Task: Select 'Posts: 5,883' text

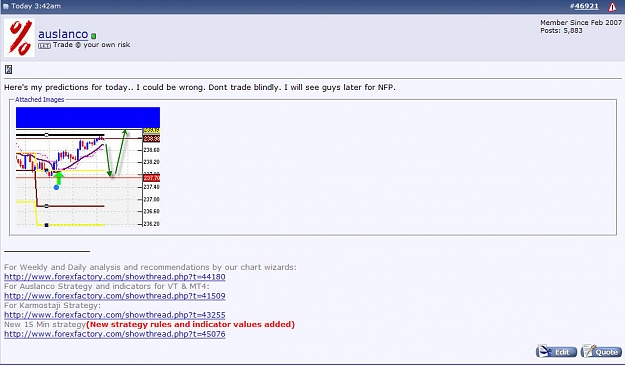Action: pos(561,31)
